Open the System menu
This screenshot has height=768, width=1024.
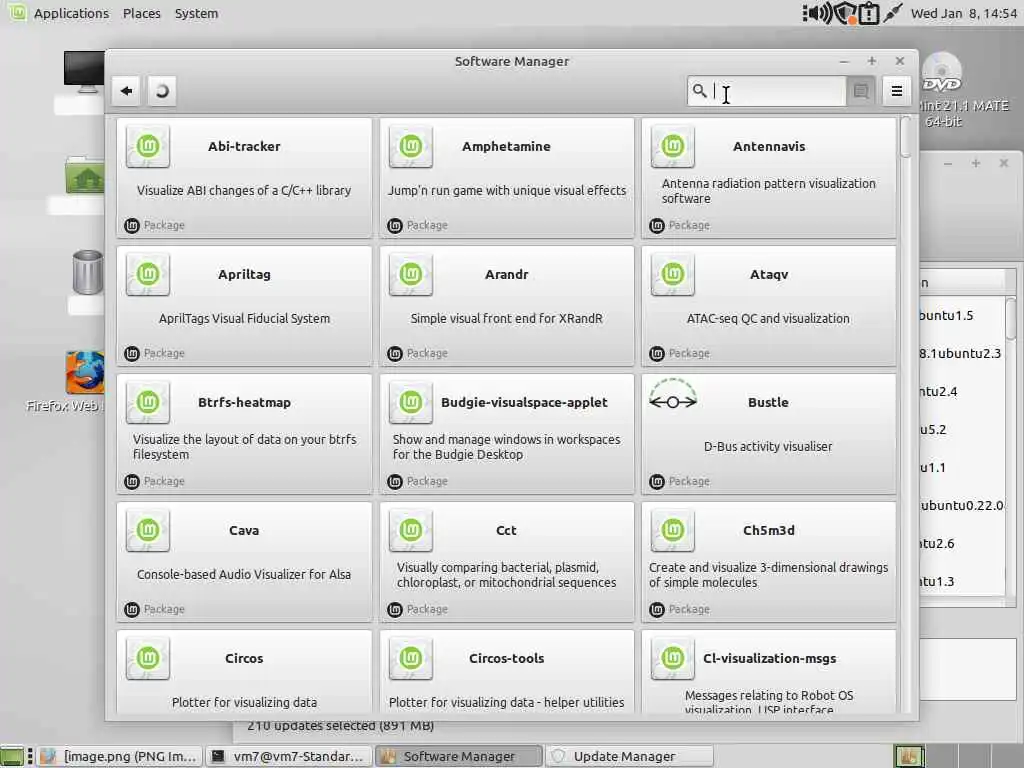196,13
